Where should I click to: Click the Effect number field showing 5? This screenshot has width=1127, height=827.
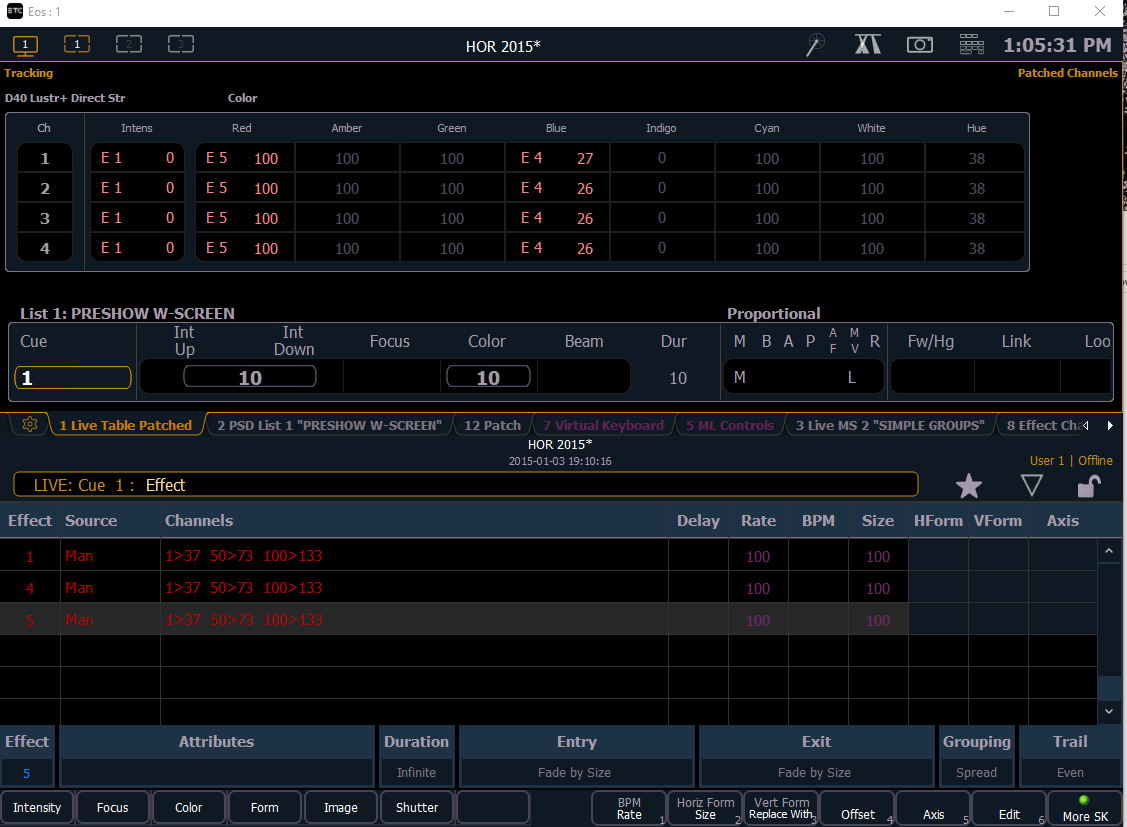tap(27, 773)
